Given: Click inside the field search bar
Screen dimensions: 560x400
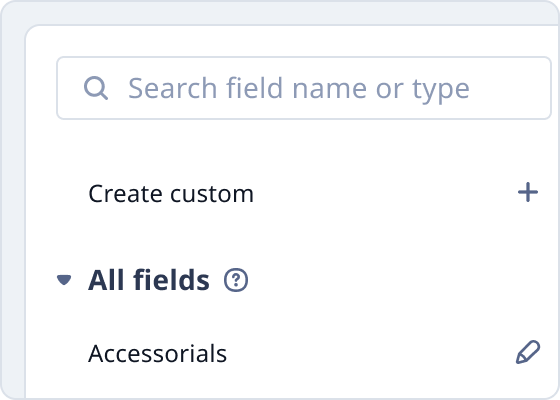Looking at the screenshot, I should (304, 88).
